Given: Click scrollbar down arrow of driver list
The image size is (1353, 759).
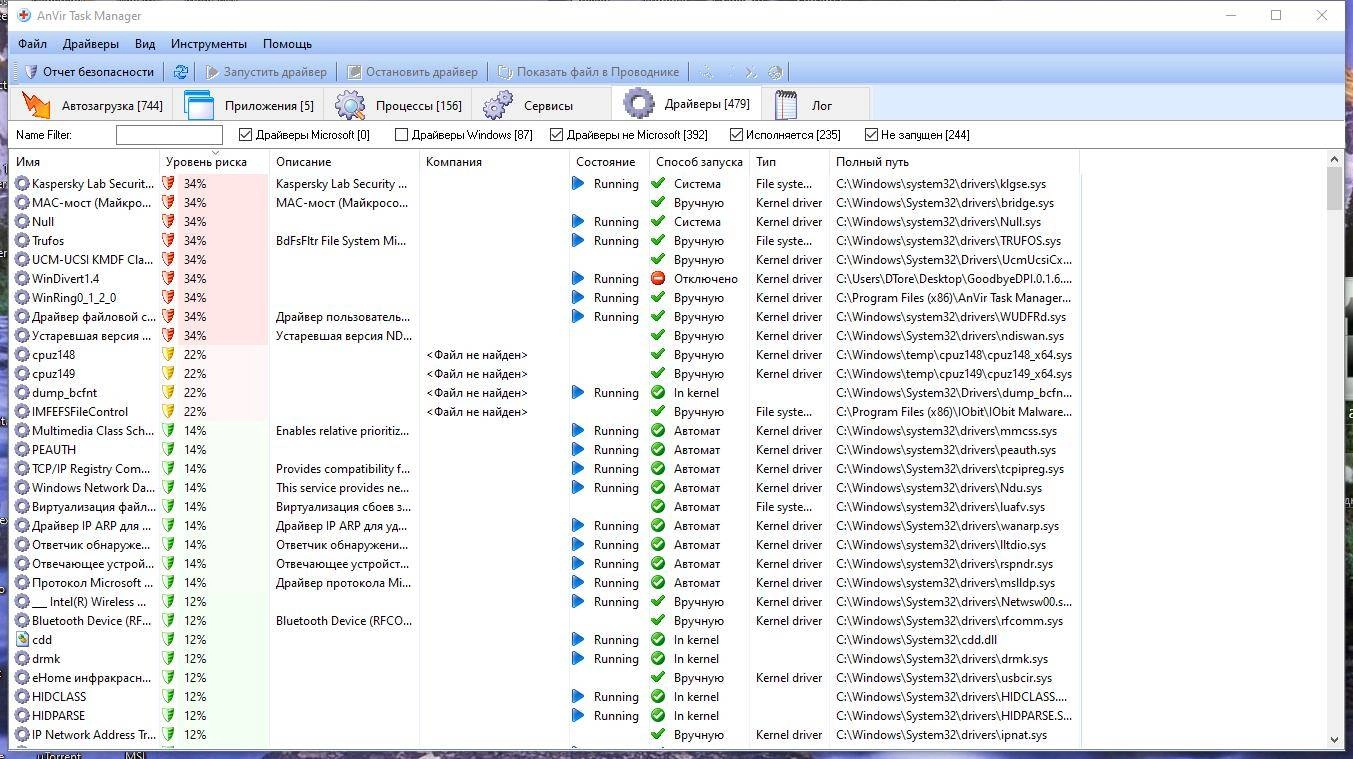Looking at the screenshot, I should coord(1335,740).
